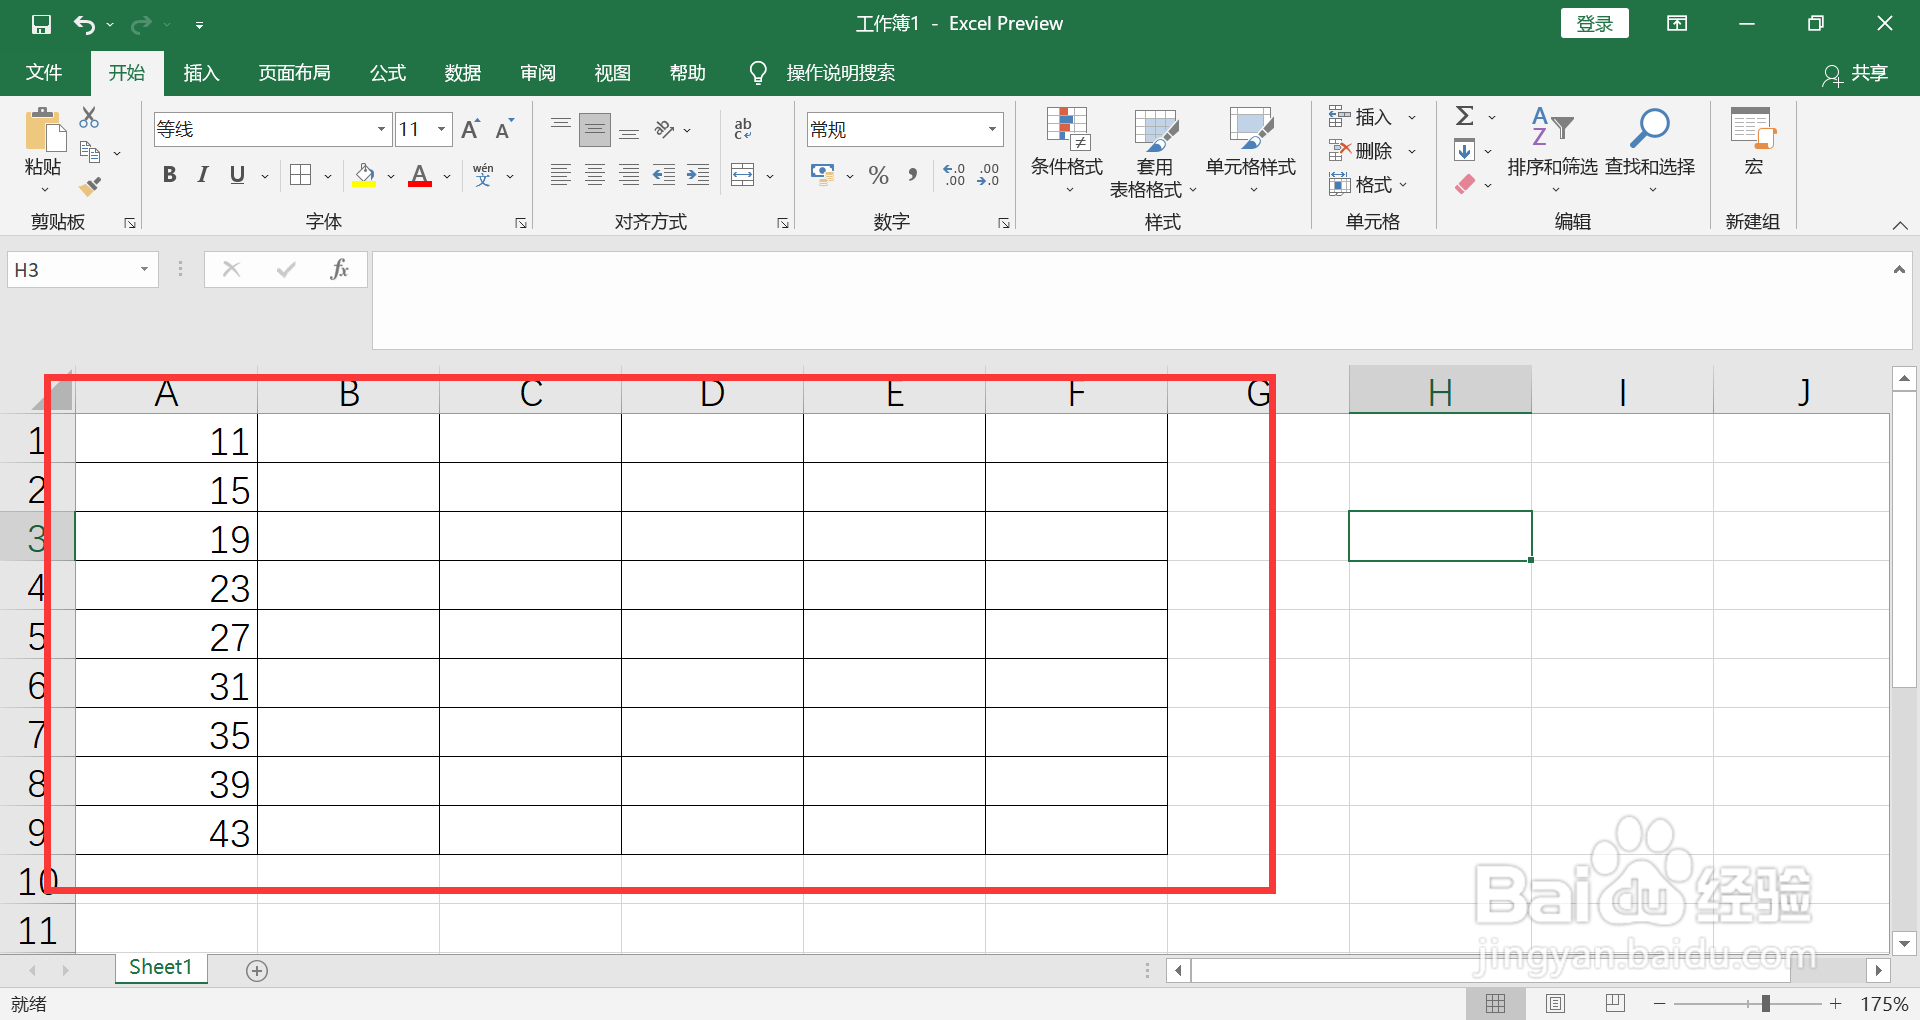Expand the Merge and Center dropdown
Viewport: 1920px width, 1020px height.
coord(770,176)
